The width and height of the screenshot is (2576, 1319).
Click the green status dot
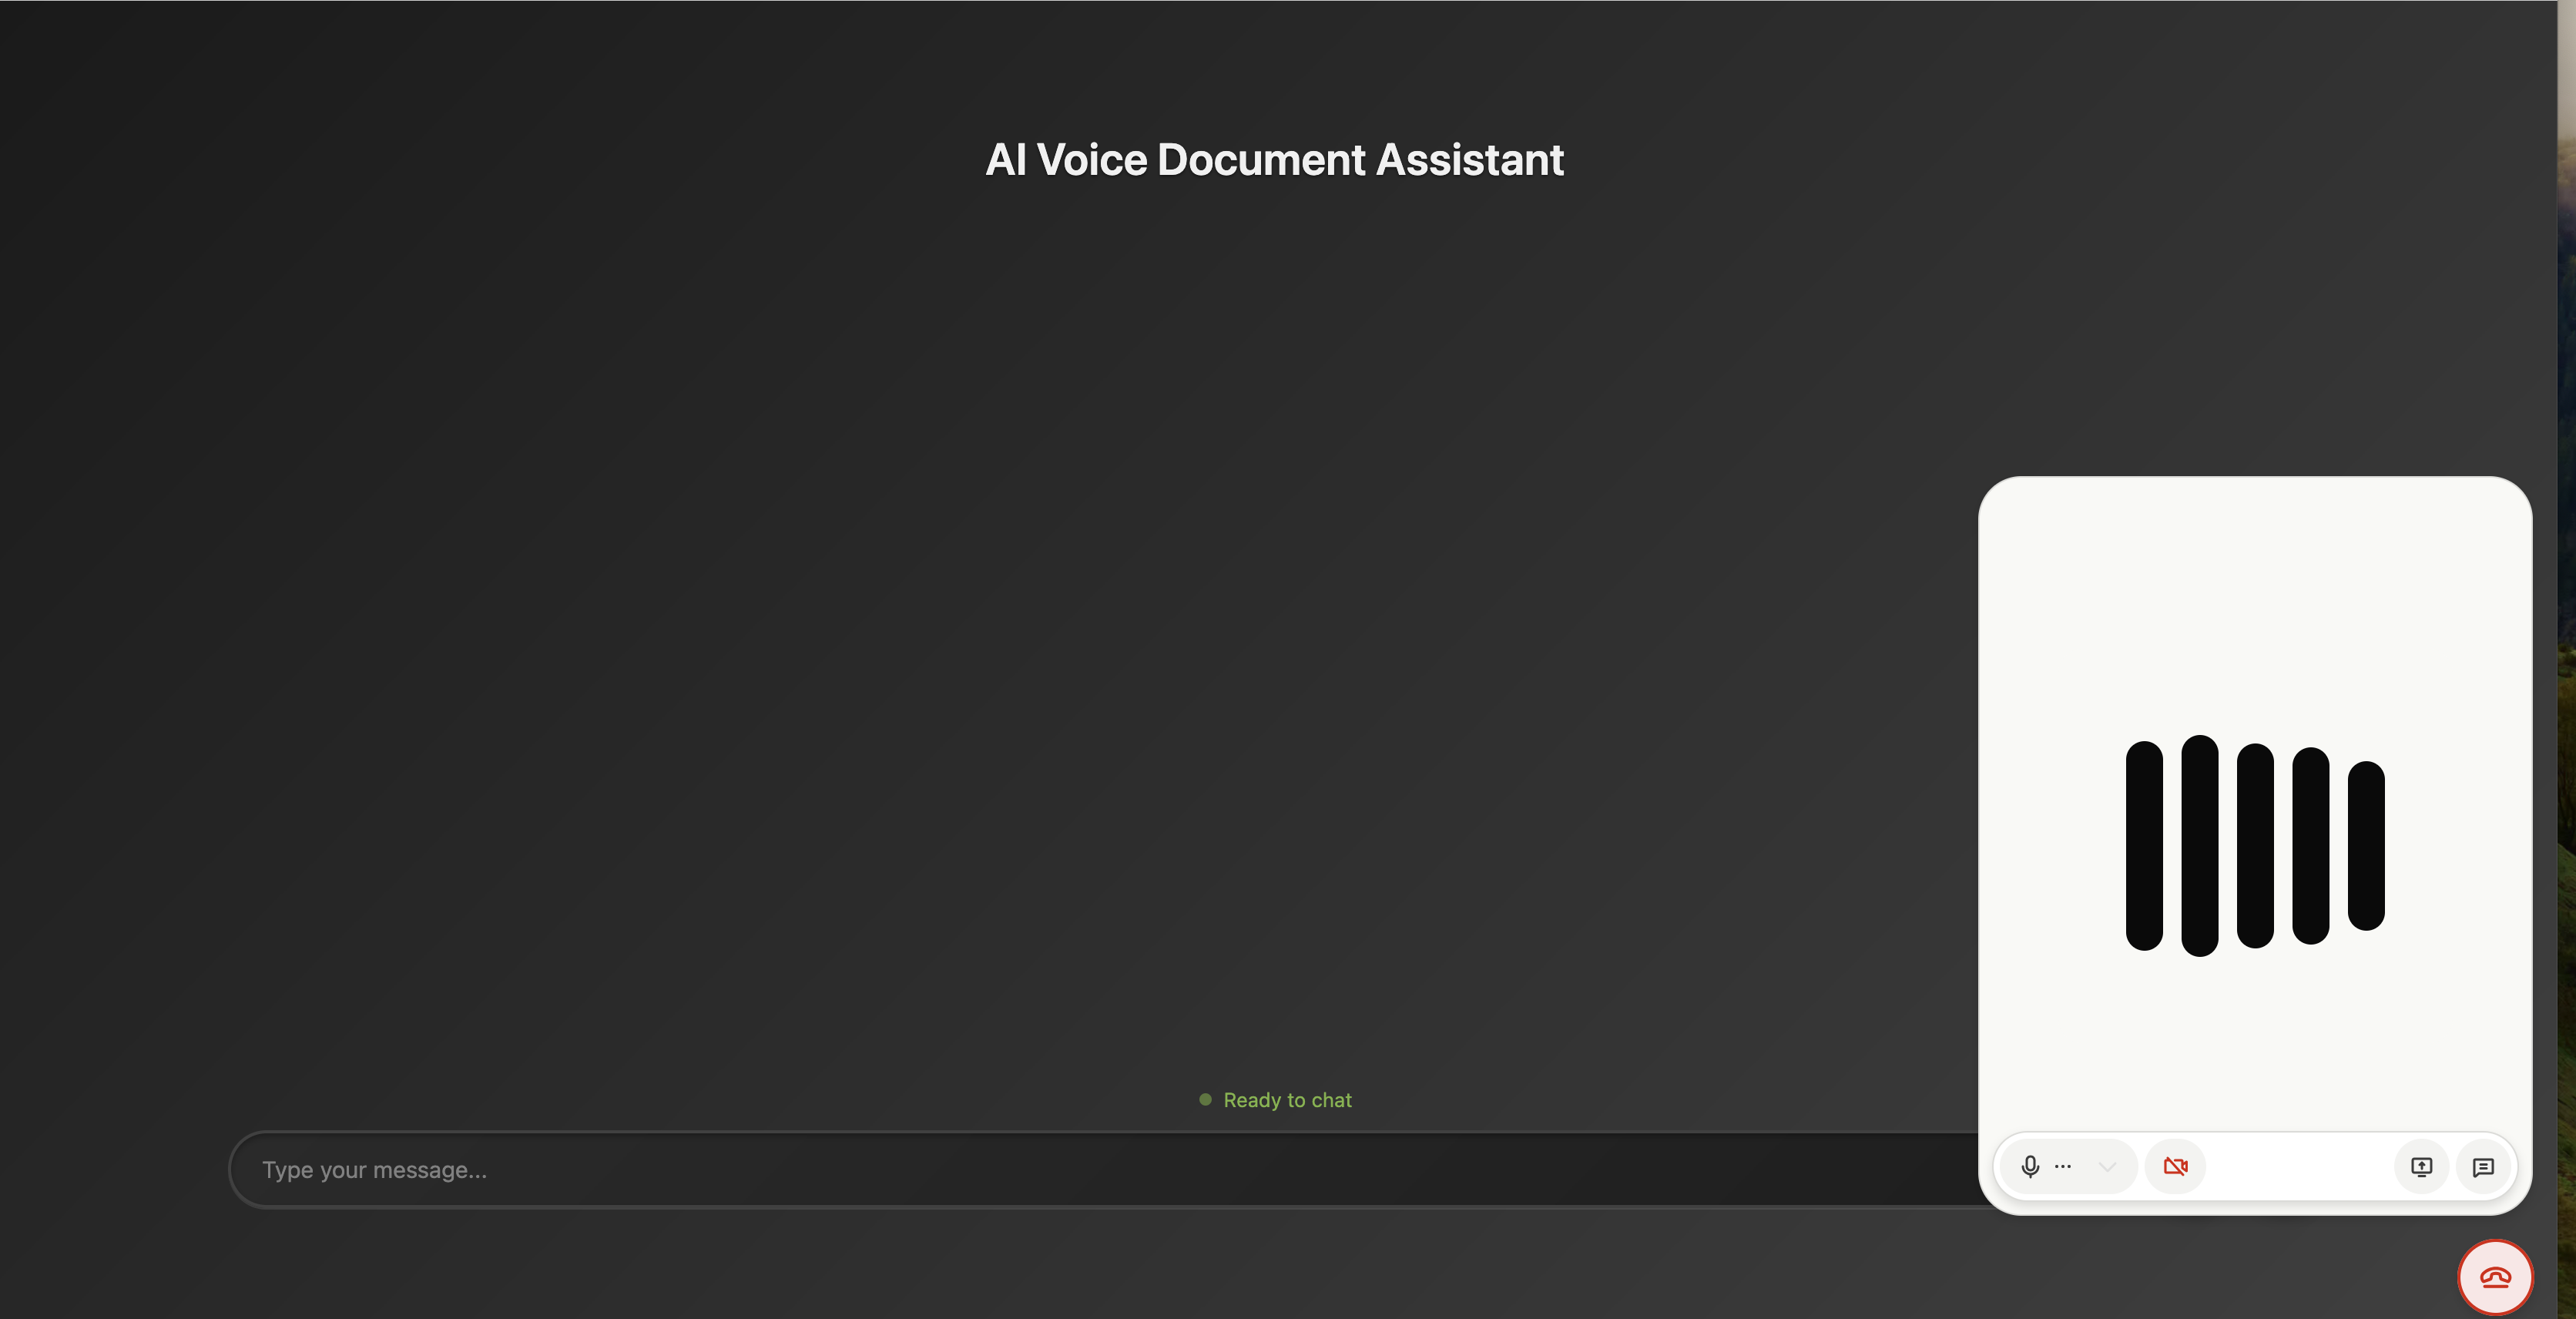(1205, 1099)
